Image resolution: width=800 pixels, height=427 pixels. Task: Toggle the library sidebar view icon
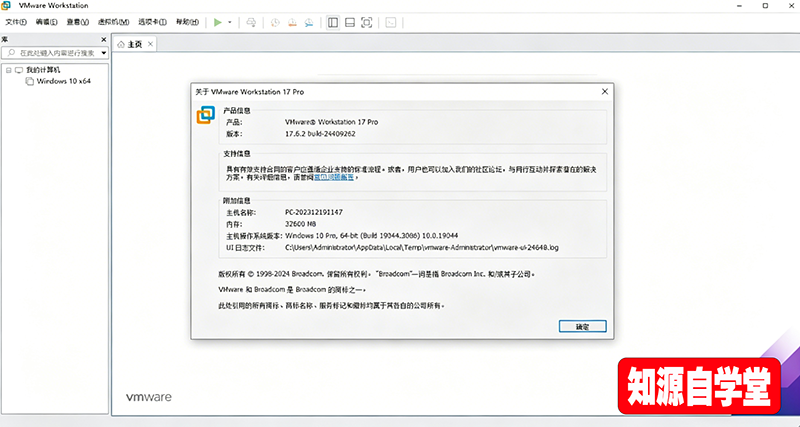point(333,21)
